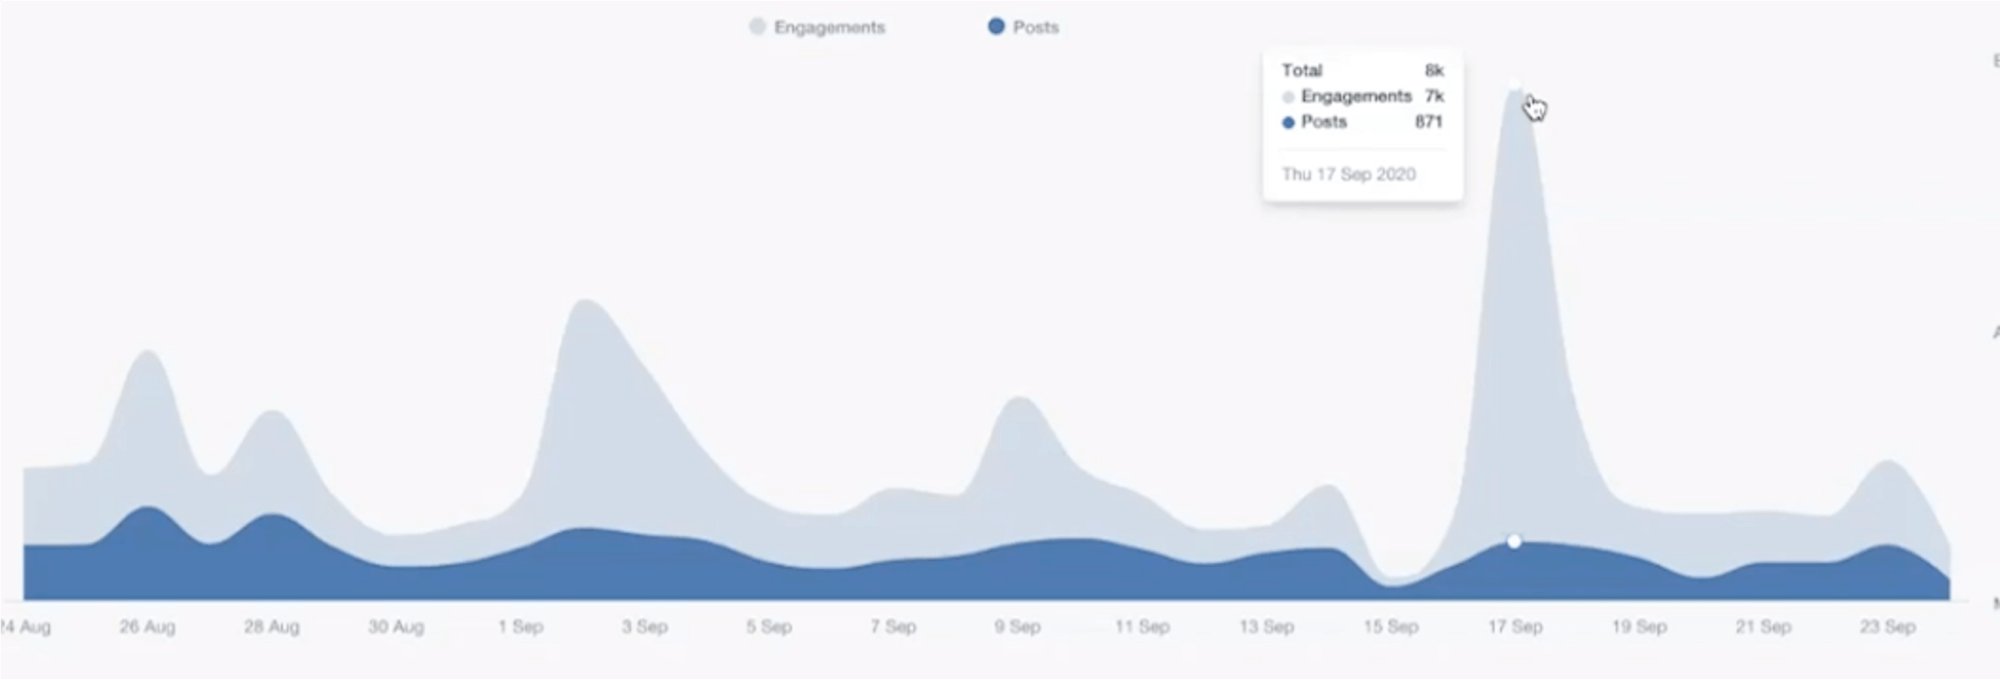Select the 28 Aug axis label
Image resolution: width=2000 pixels, height=679 pixels.
(271, 627)
